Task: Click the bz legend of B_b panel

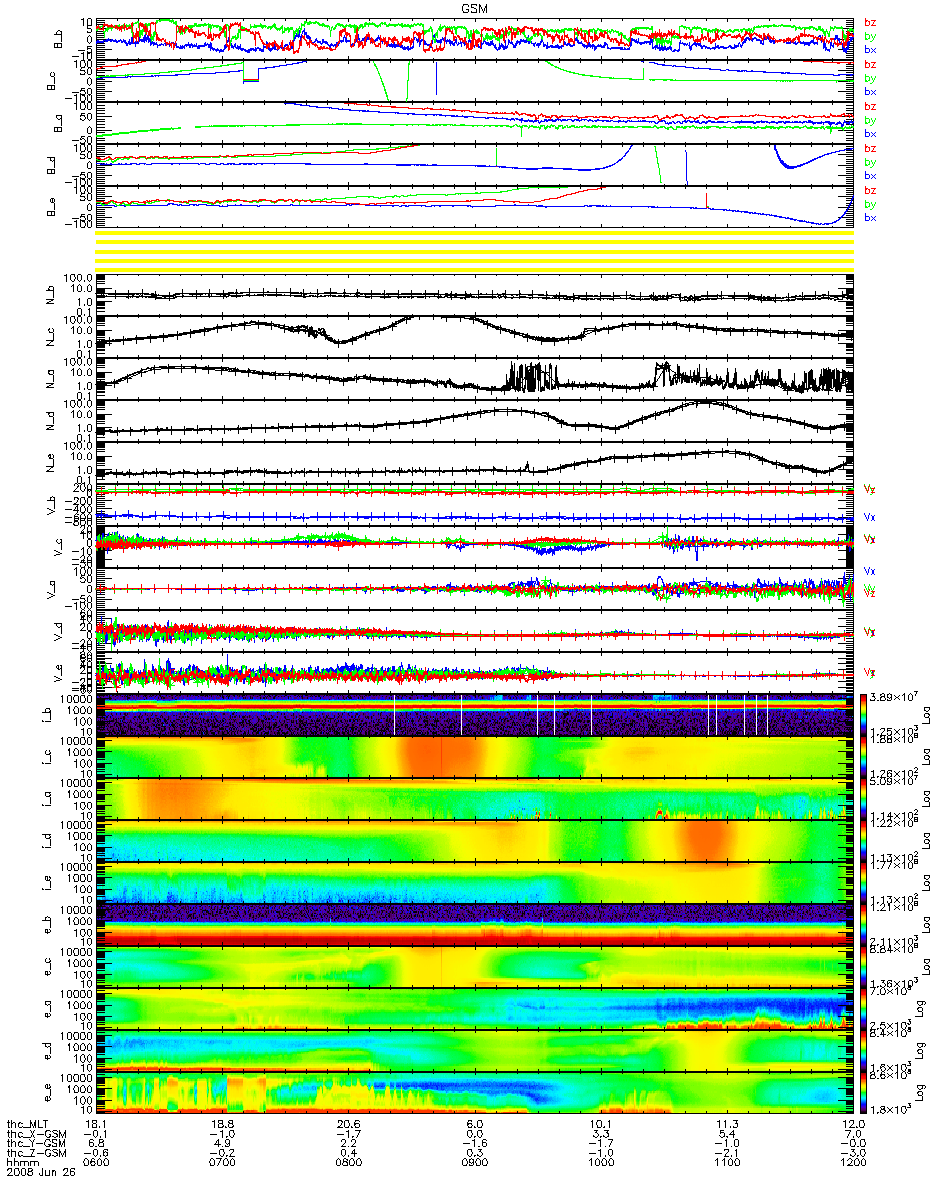Action: [870, 23]
